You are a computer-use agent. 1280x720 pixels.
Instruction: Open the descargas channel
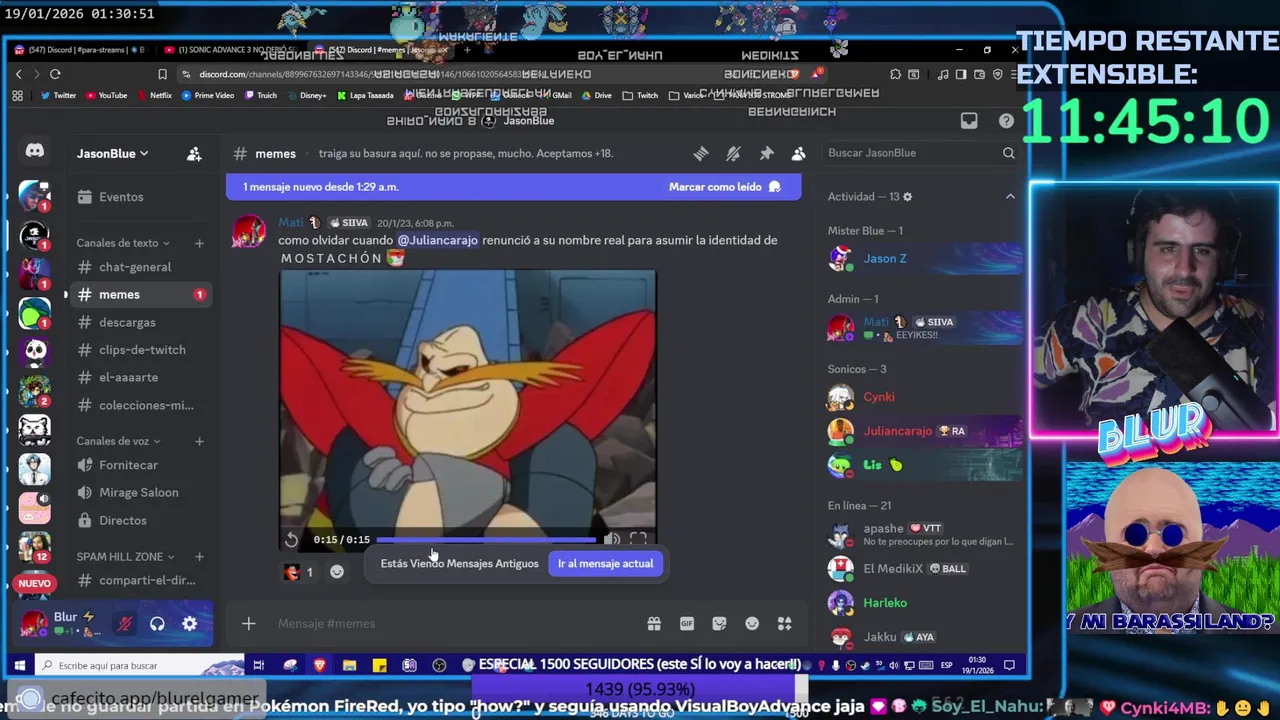[140, 322]
